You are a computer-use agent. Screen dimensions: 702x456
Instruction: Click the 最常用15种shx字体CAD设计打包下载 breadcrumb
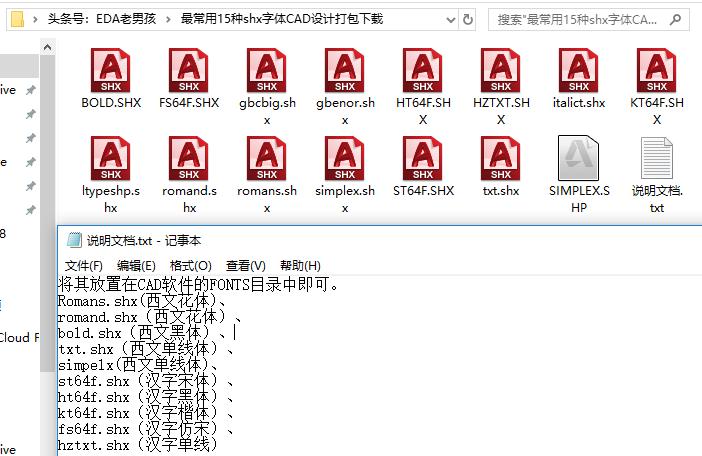(x=282, y=19)
